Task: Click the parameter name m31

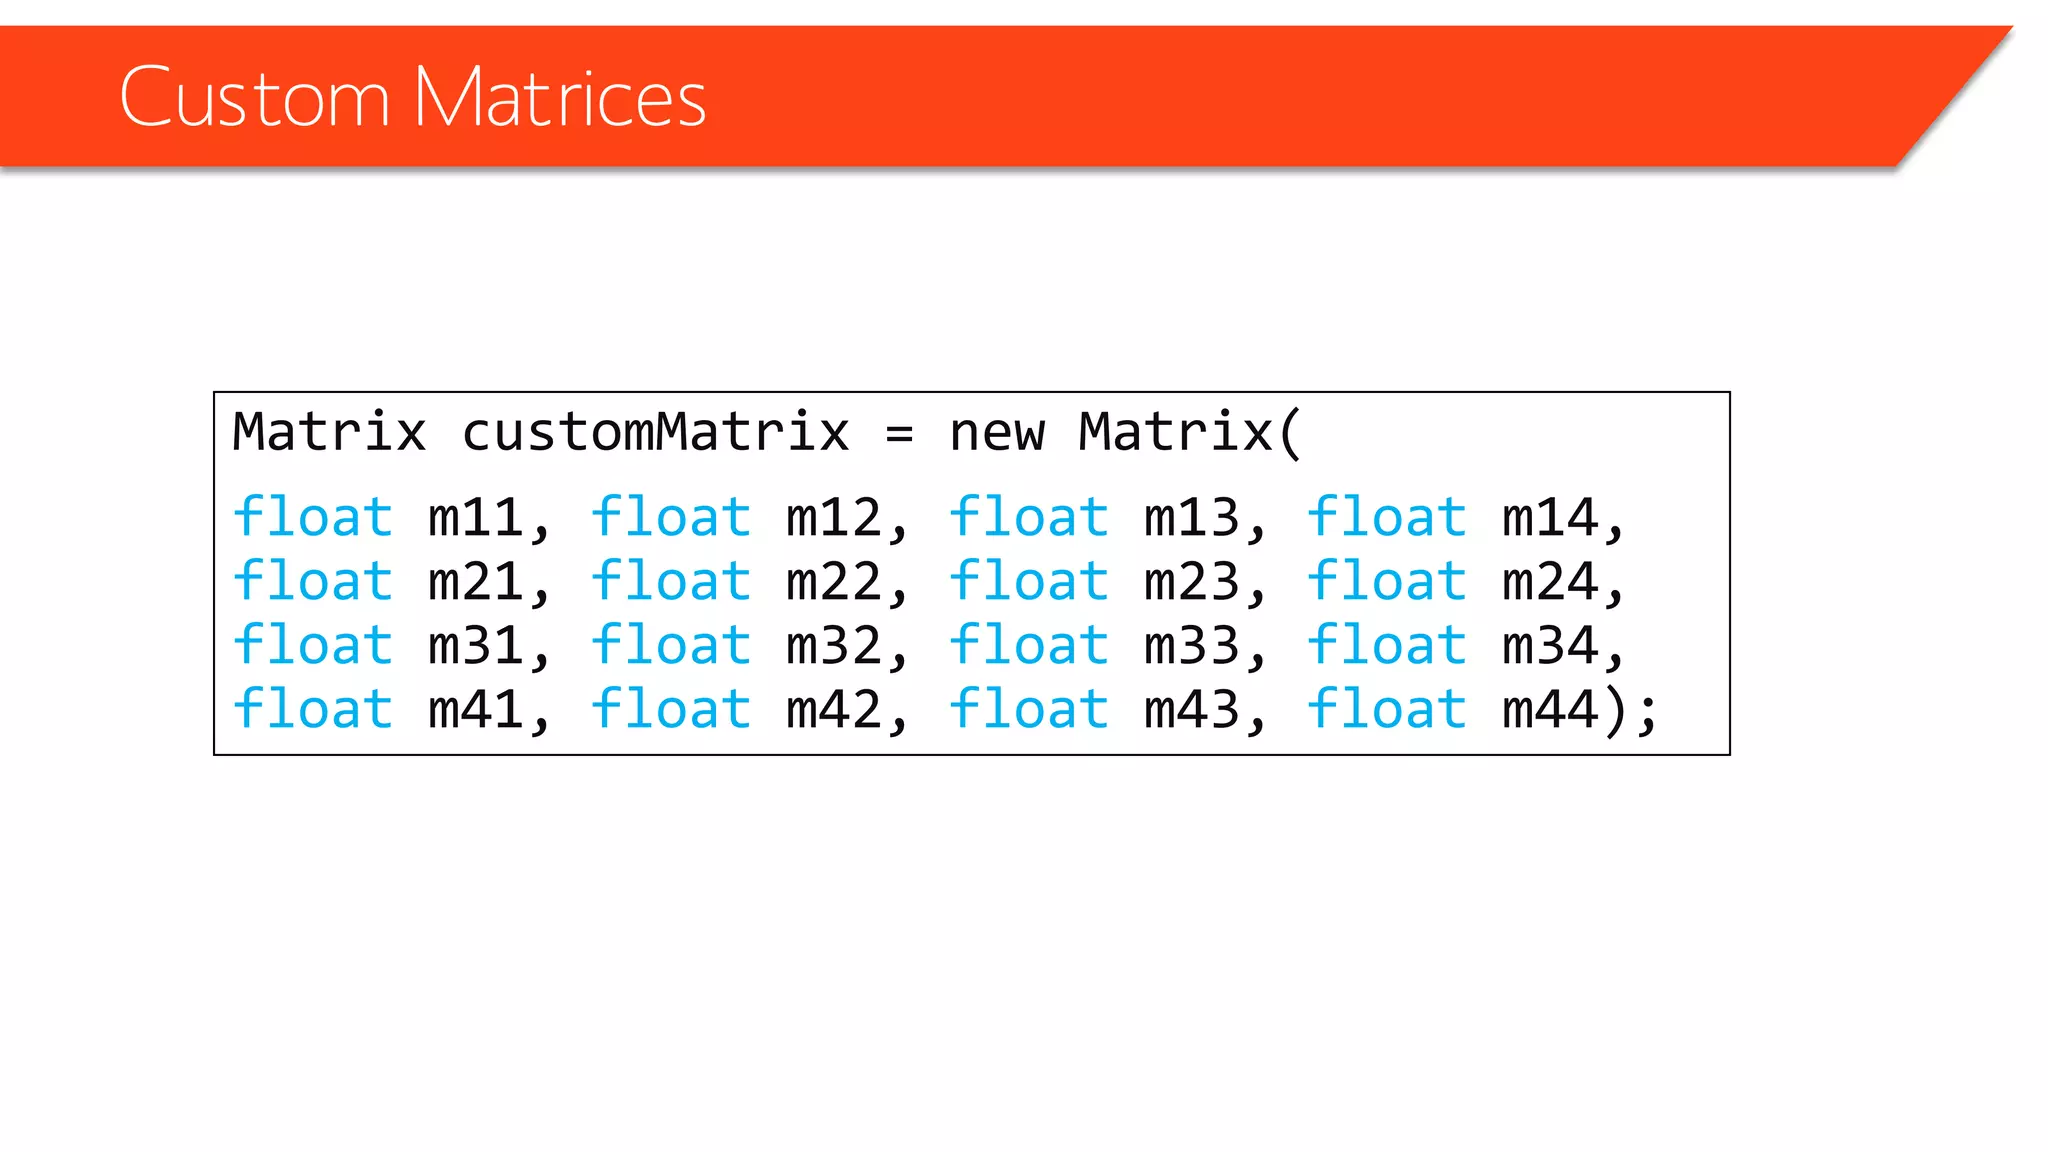Action: pos(476,646)
